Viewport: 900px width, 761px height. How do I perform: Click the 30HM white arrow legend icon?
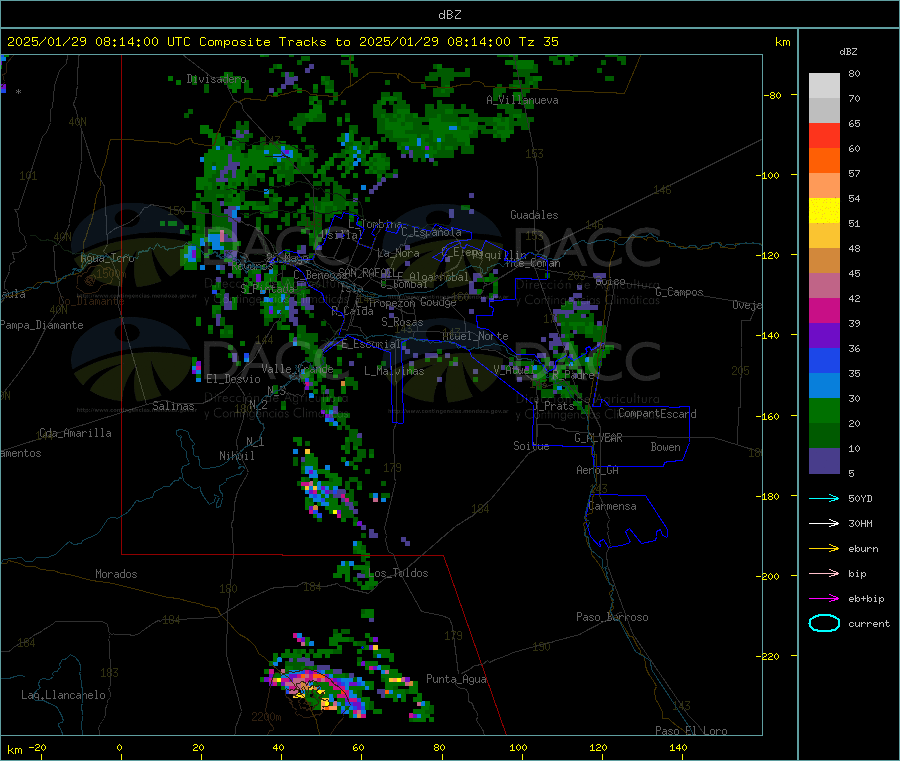pyautogui.click(x=824, y=523)
